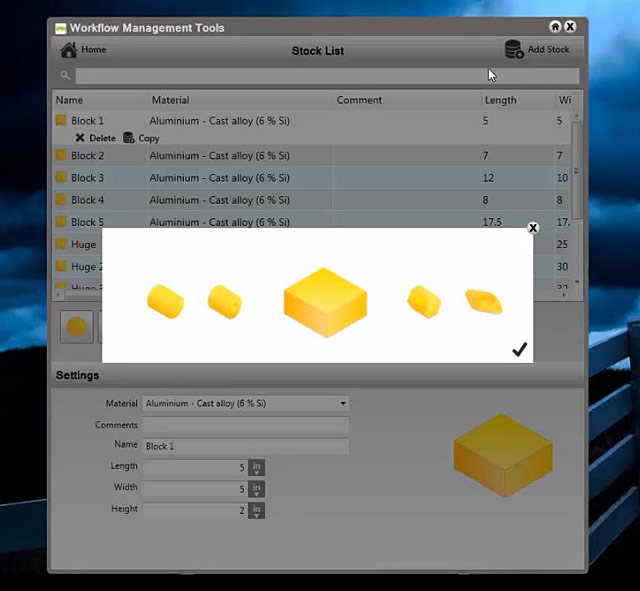Click the block preview in Settings
This screenshot has height=591, width=640.
(x=503, y=455)
